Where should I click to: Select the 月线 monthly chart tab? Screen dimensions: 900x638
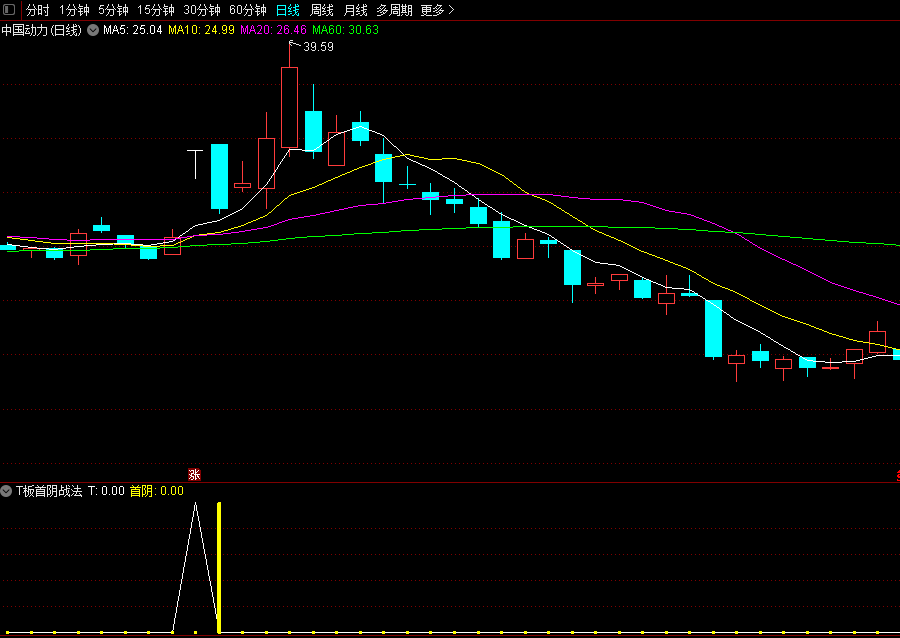355,10
